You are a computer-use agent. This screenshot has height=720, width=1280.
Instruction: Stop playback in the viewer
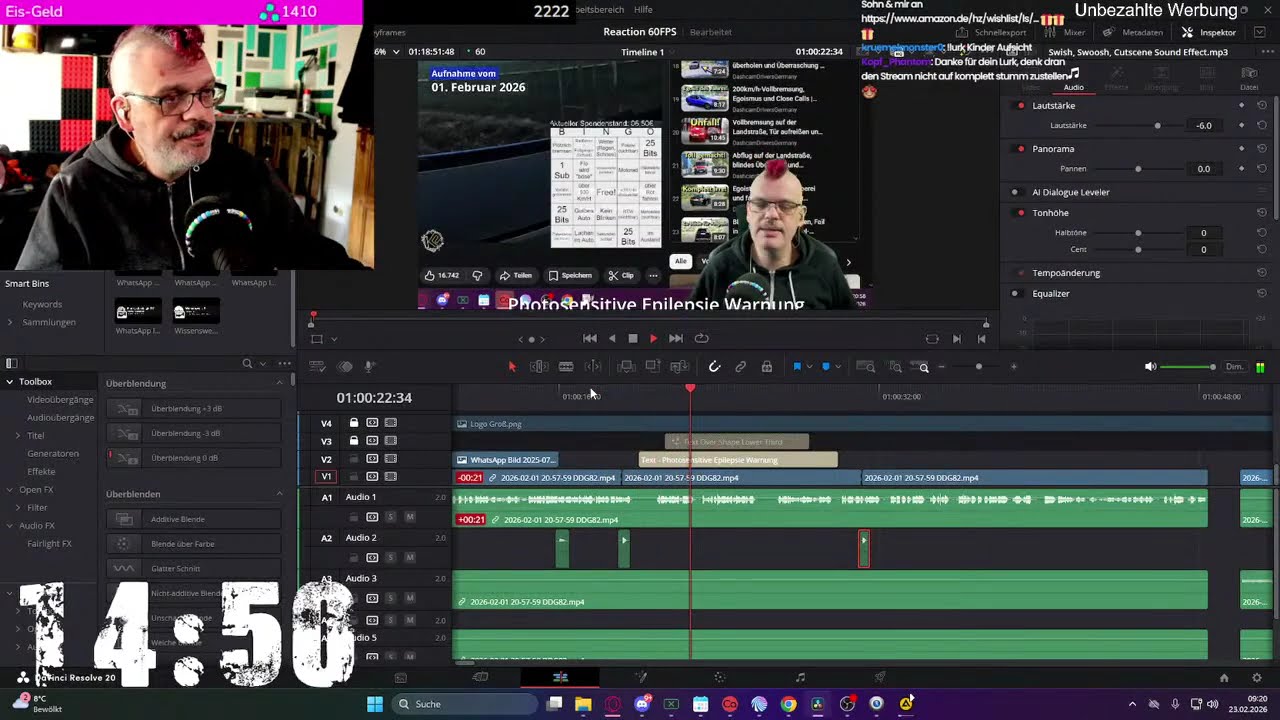[633, 338]
